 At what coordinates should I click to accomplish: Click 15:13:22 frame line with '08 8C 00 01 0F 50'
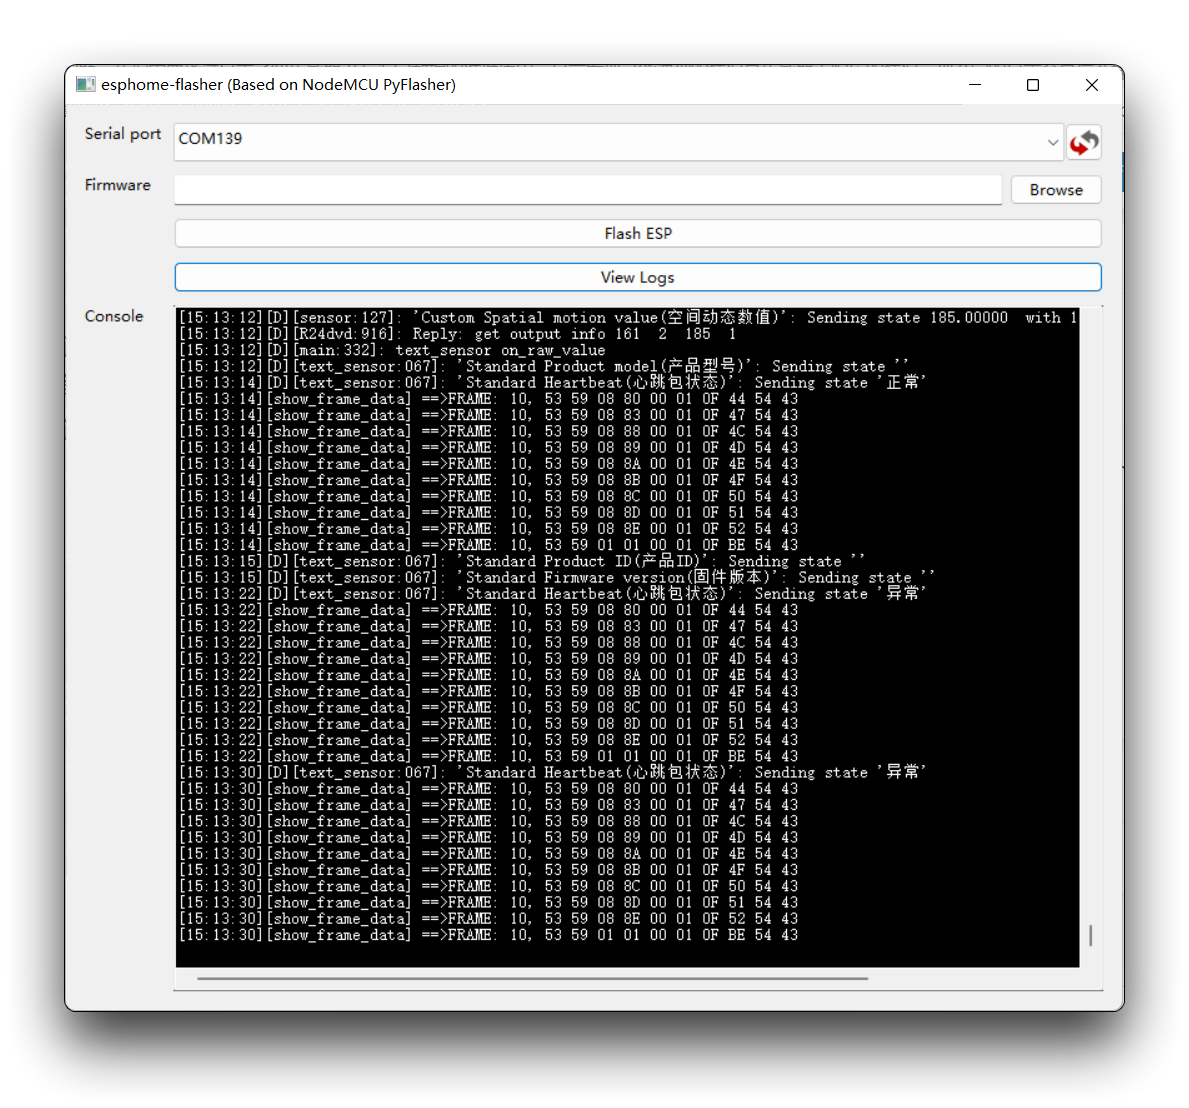pos(488,708)
